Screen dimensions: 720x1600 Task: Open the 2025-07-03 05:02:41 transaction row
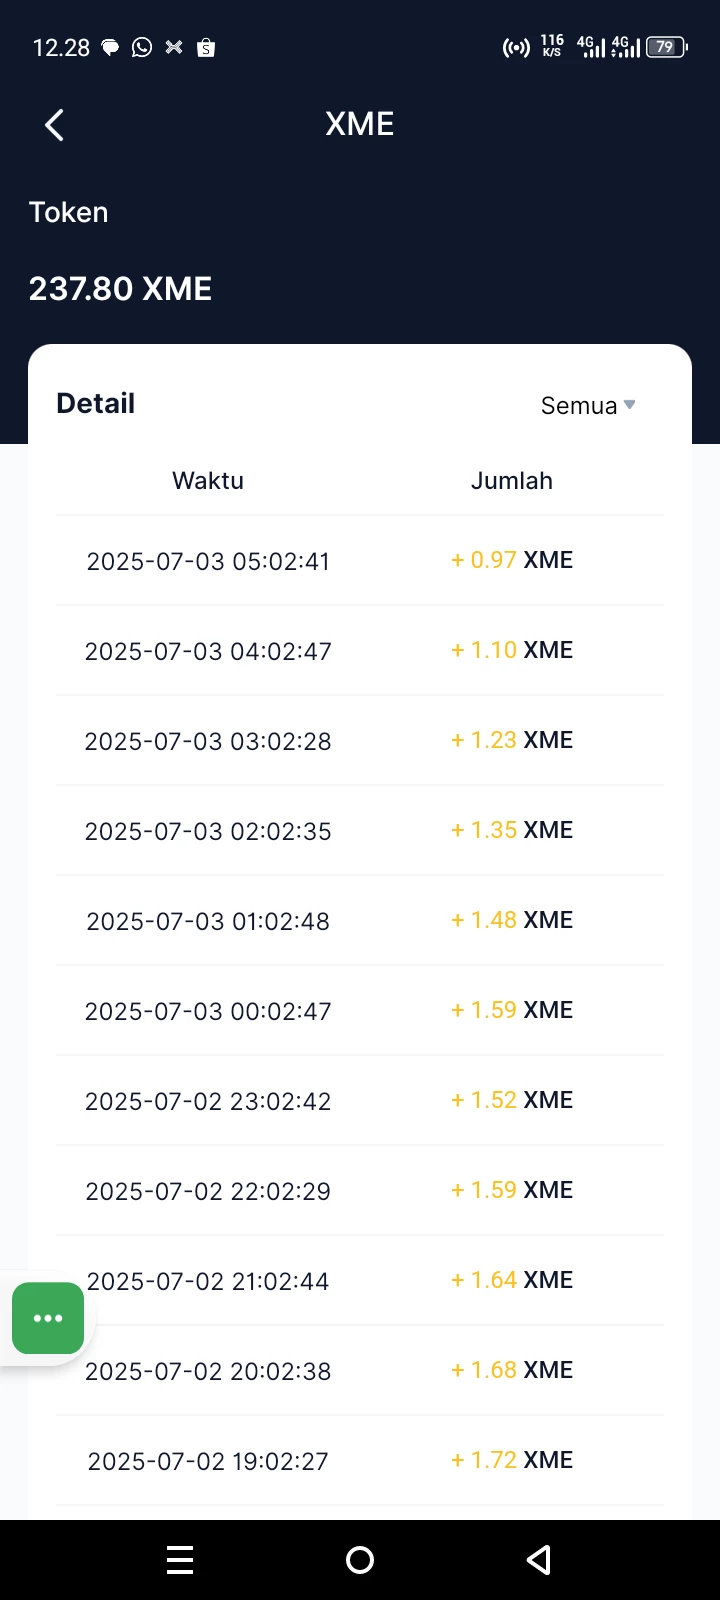coord(360,560)
